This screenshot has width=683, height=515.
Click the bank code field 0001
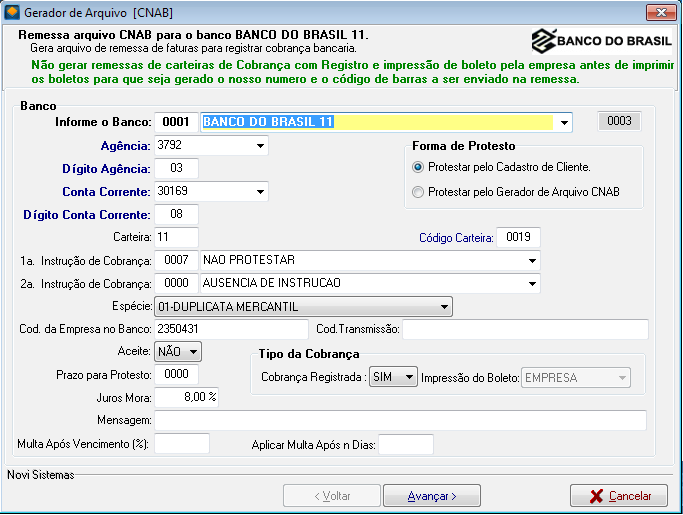[176, 122]
